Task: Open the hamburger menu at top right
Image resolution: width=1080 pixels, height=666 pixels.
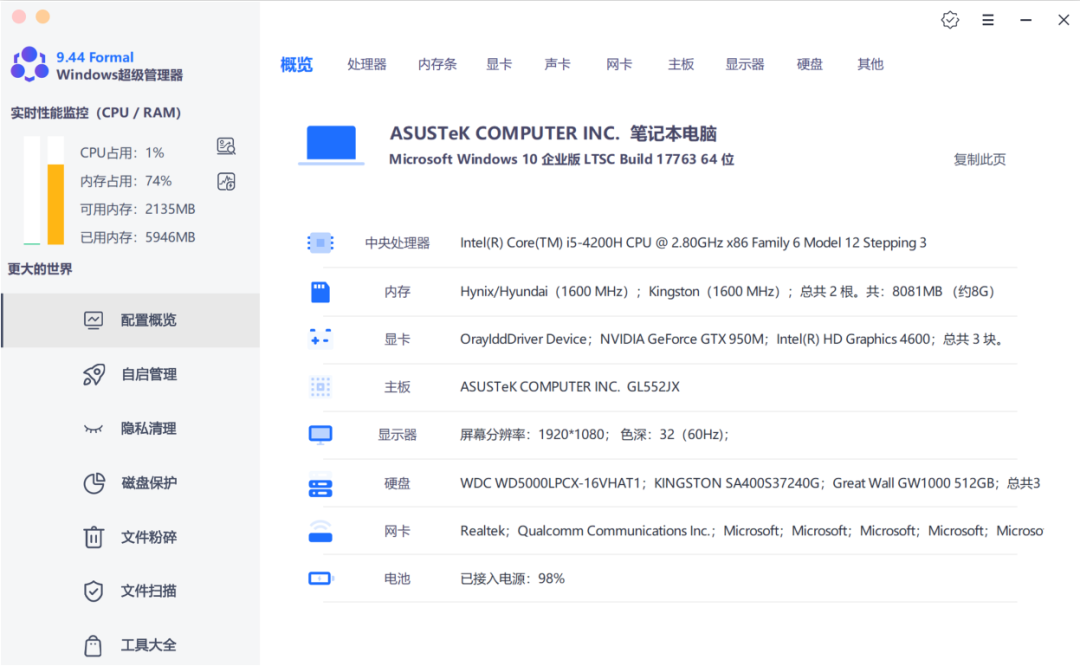Action: point(988,20)
